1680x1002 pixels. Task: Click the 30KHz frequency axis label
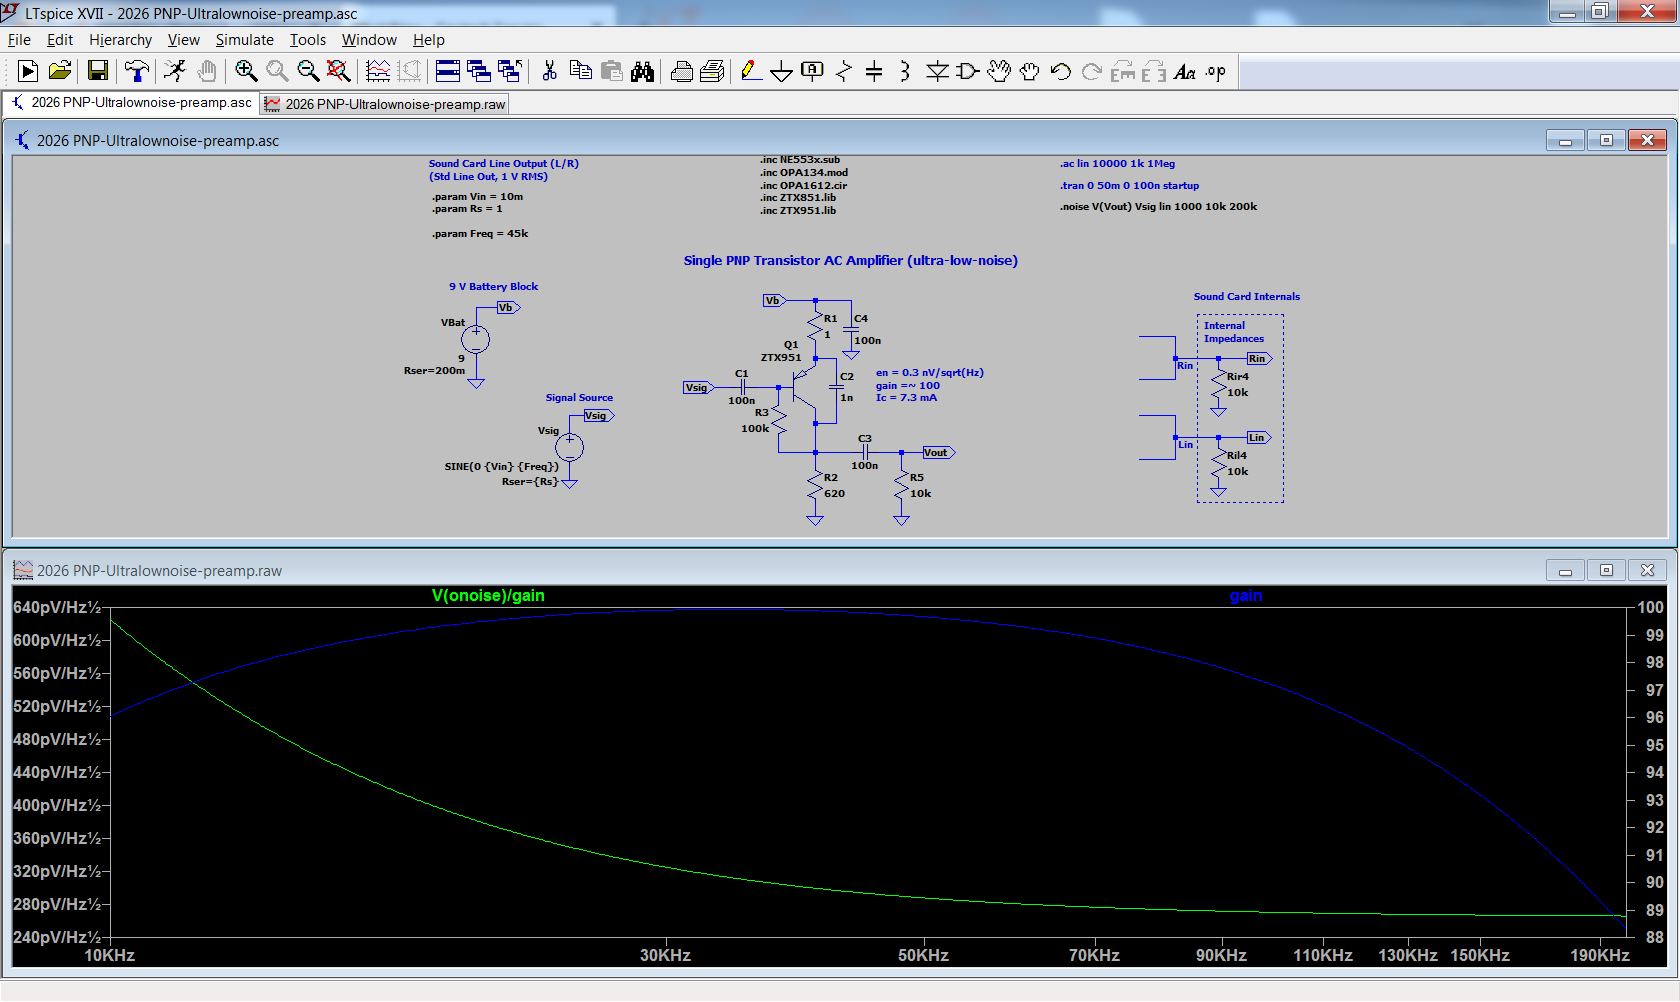click(x=665, y=955)
